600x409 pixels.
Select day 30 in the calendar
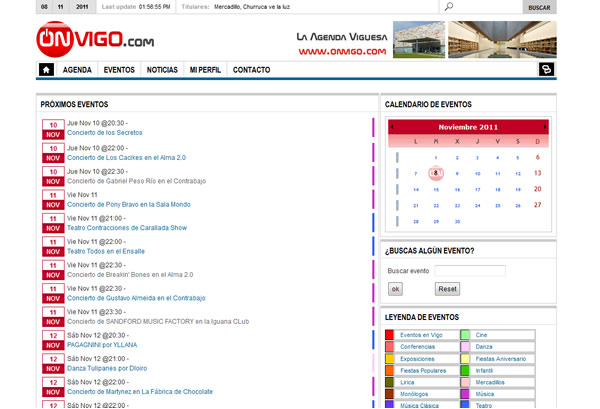coord(457,222)
